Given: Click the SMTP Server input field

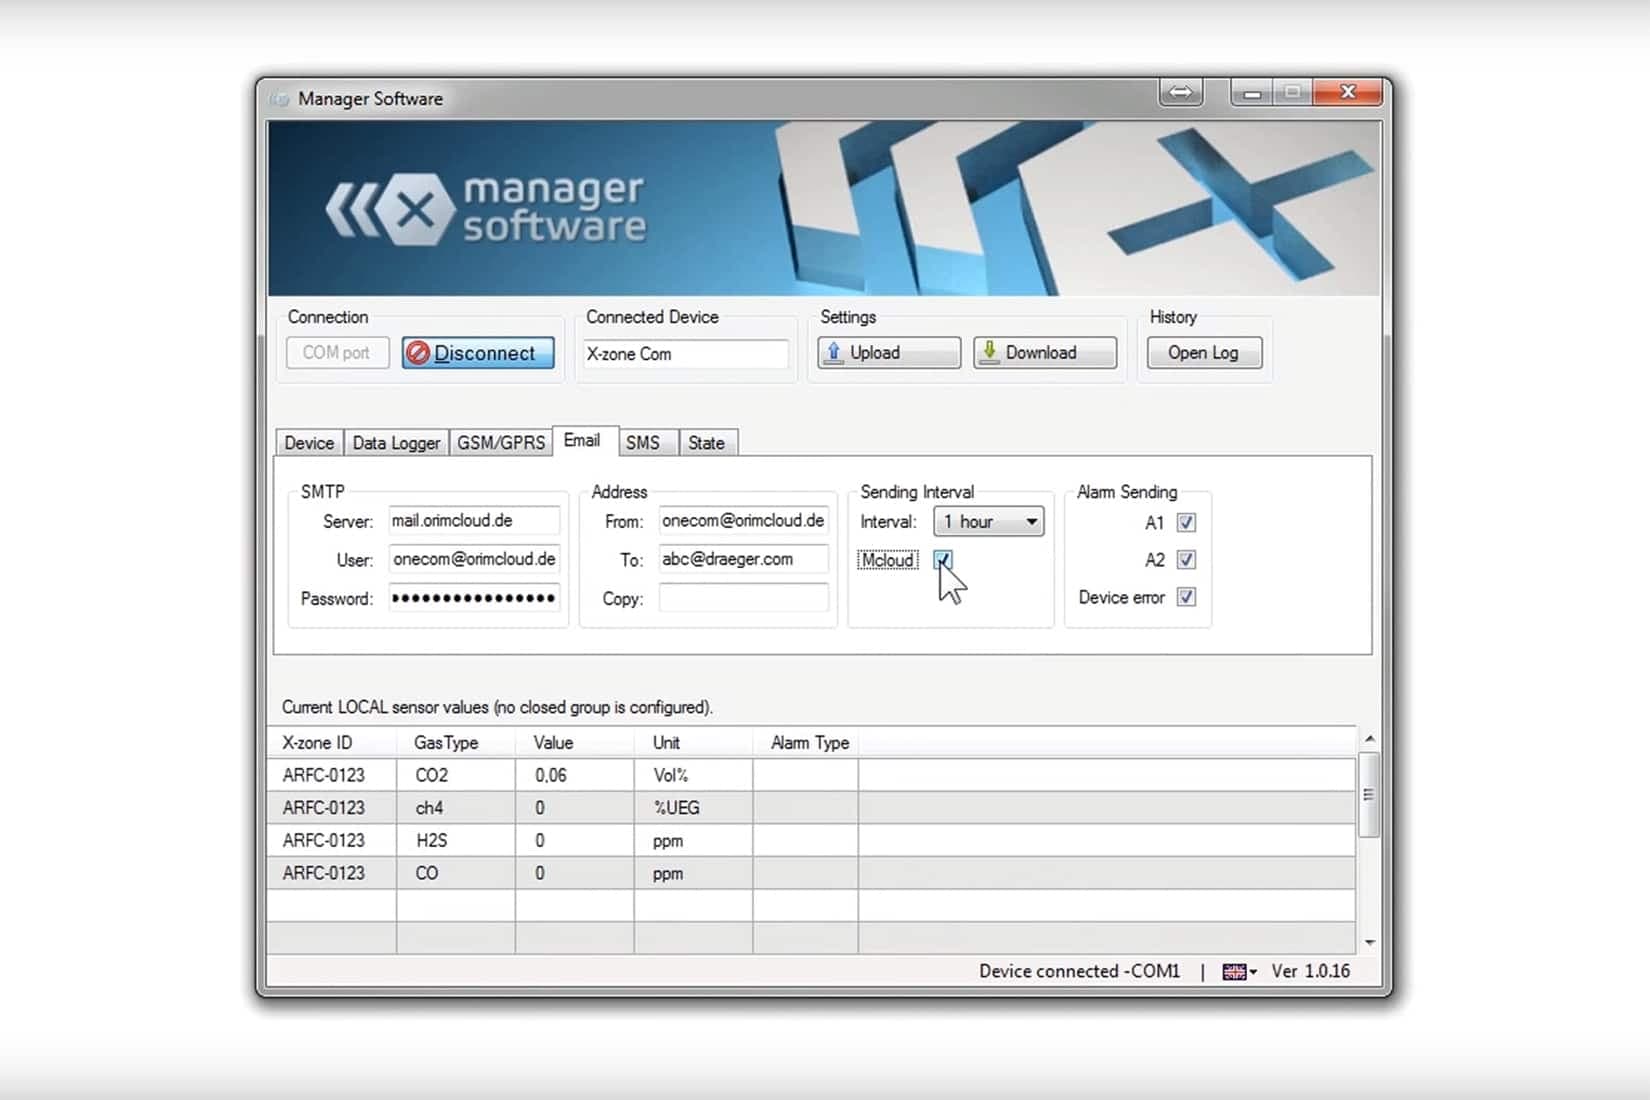Looking at the screenshot, I should pyautogui.click(x=473, y=521).
